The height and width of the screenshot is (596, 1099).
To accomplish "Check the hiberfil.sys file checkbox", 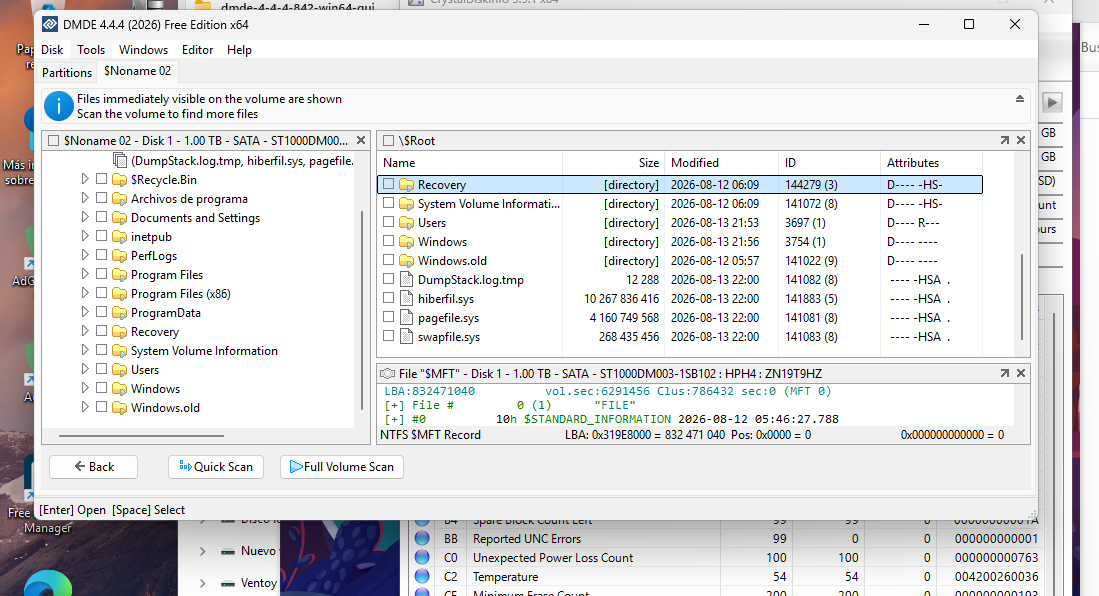I will coord(388,298).
